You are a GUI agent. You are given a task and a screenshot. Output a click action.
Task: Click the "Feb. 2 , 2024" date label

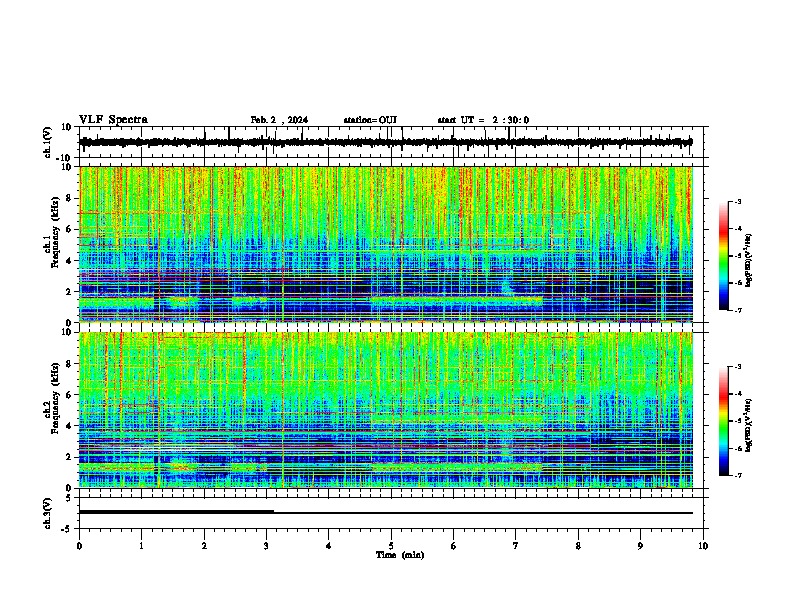[x=279, y=120]
